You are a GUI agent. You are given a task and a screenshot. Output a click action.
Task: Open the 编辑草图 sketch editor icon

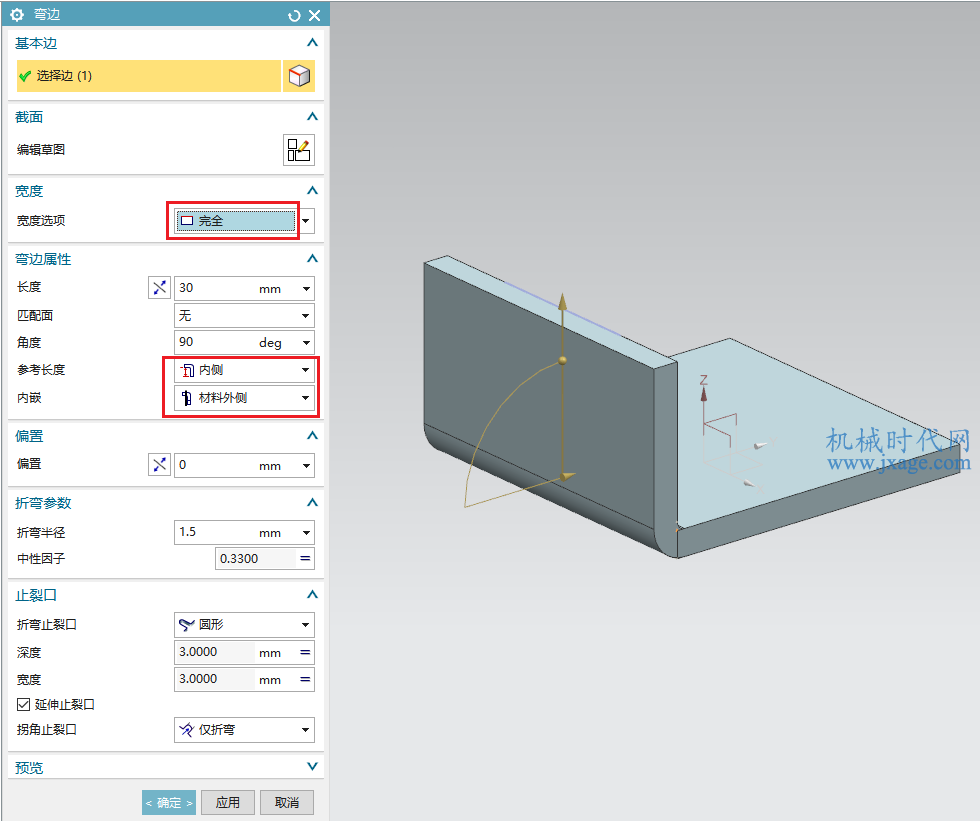point(299,150)
